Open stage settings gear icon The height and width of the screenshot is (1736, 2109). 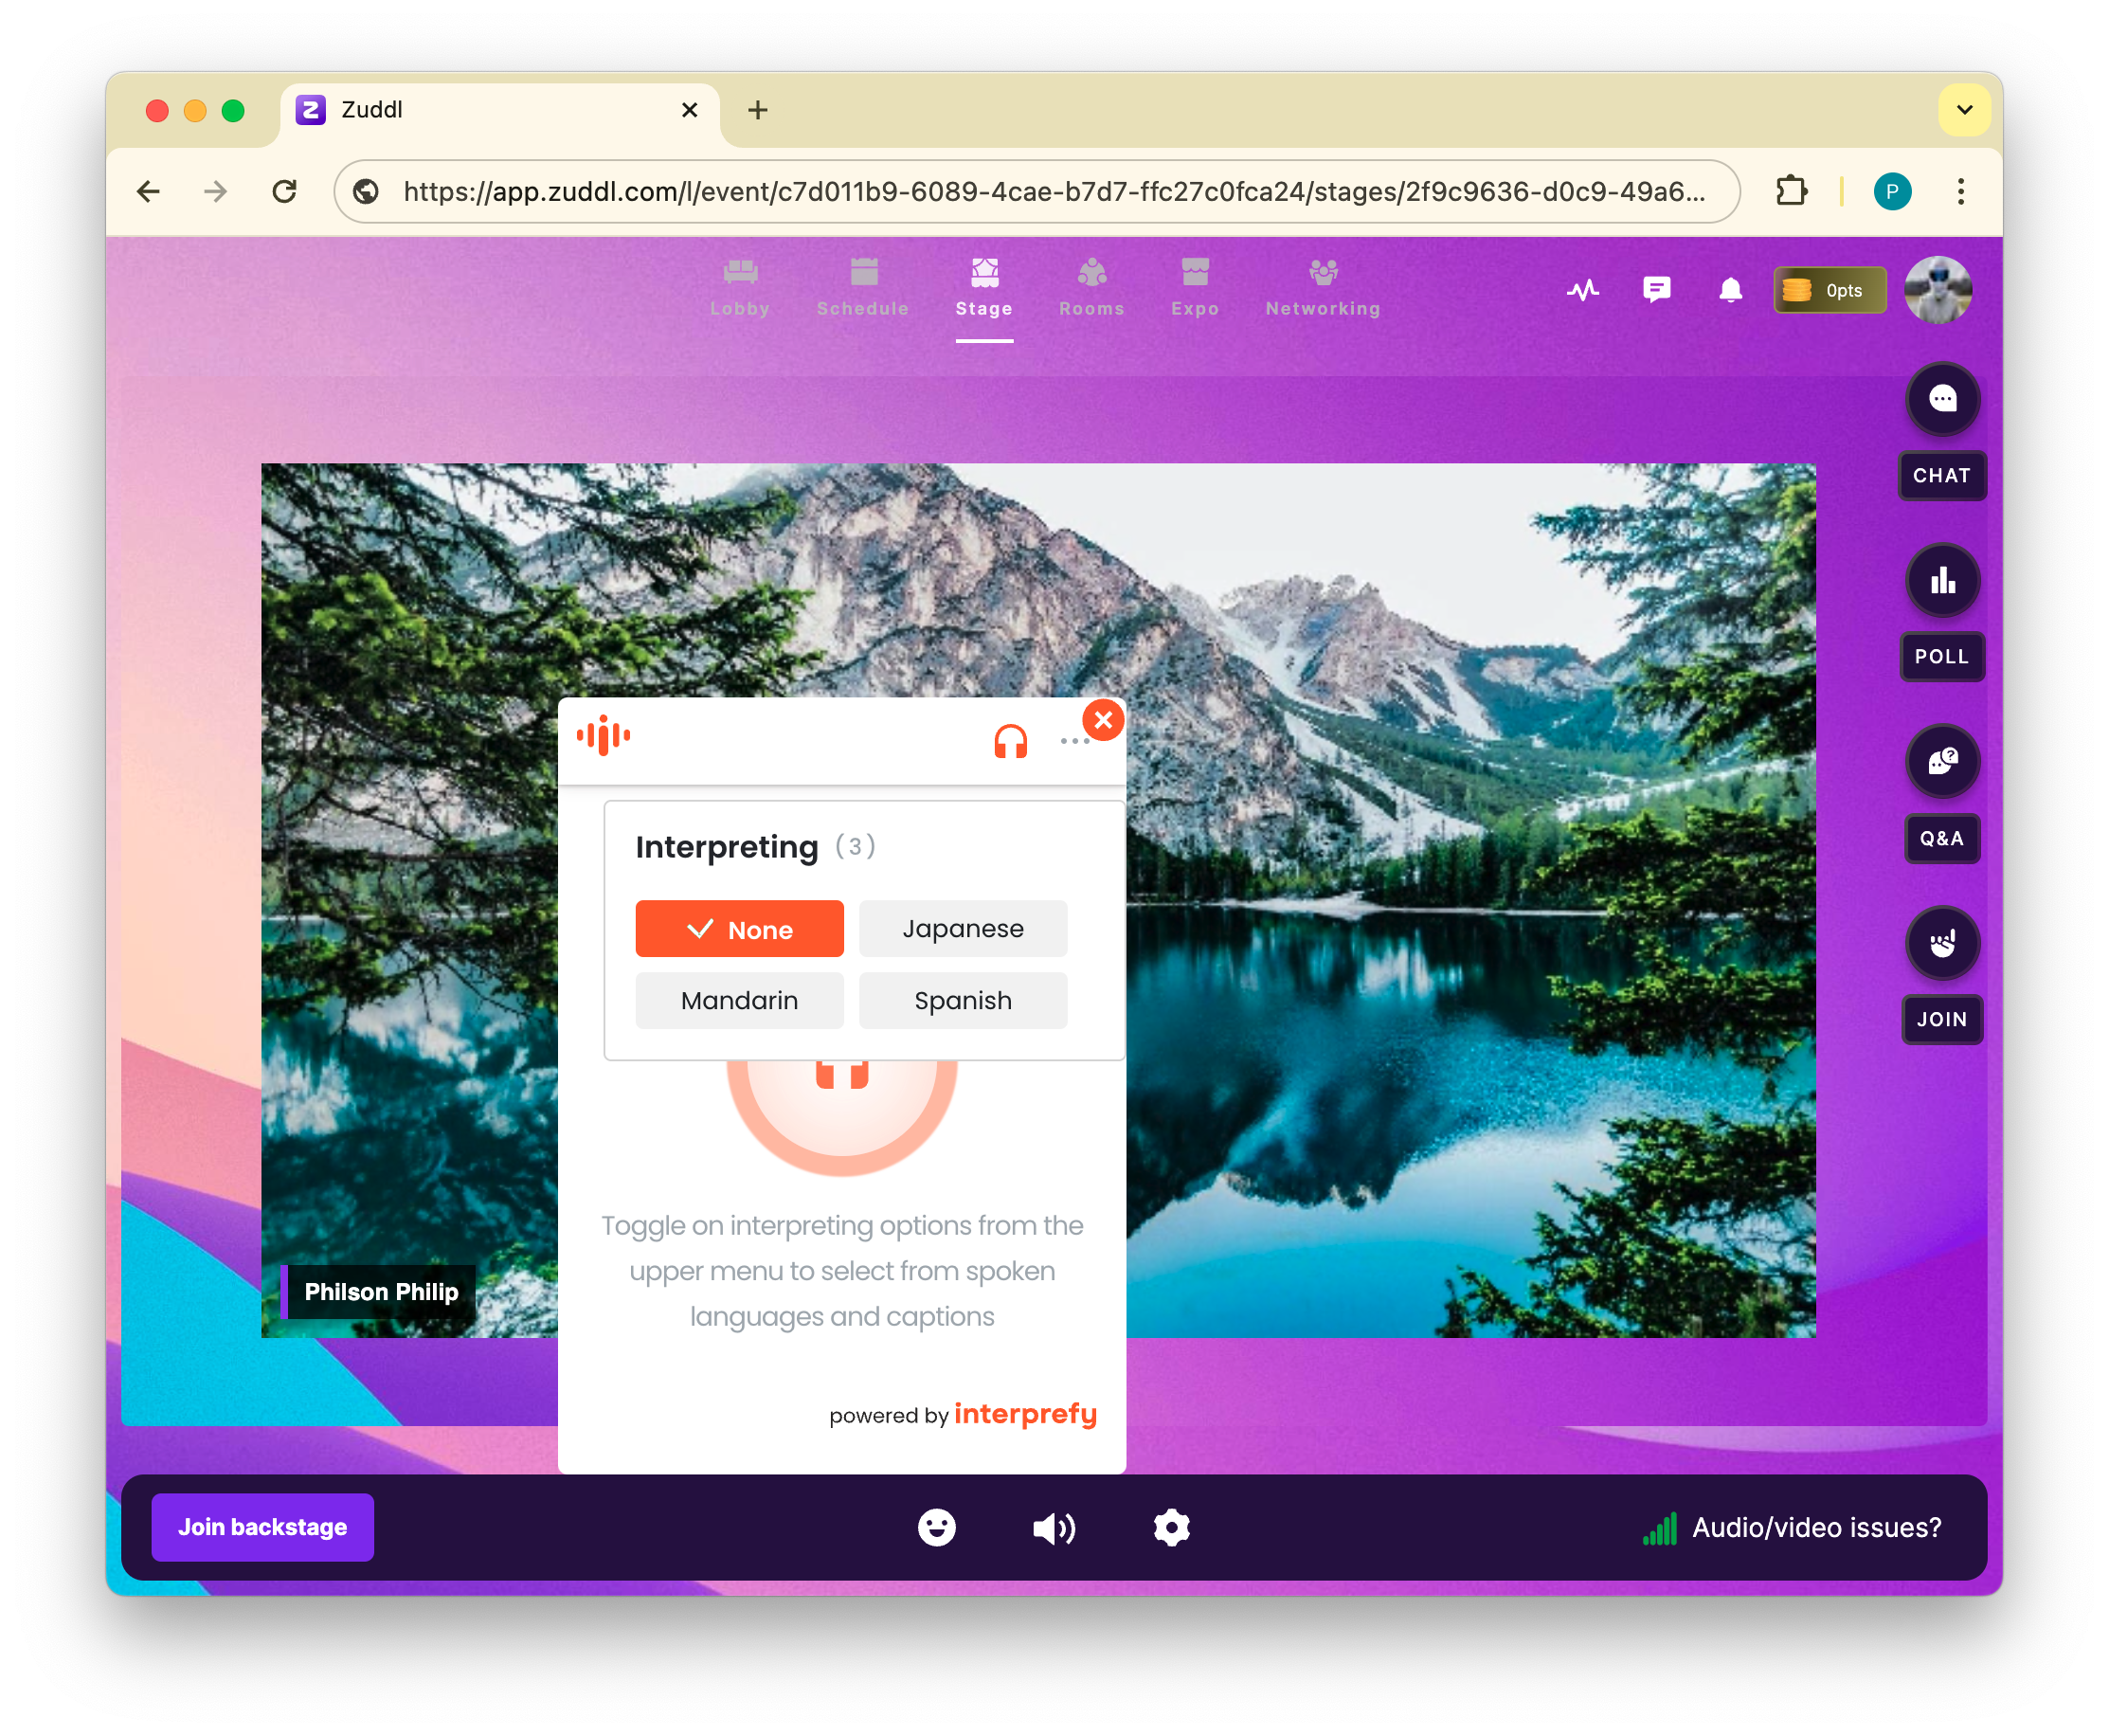pos(1171,1527)
